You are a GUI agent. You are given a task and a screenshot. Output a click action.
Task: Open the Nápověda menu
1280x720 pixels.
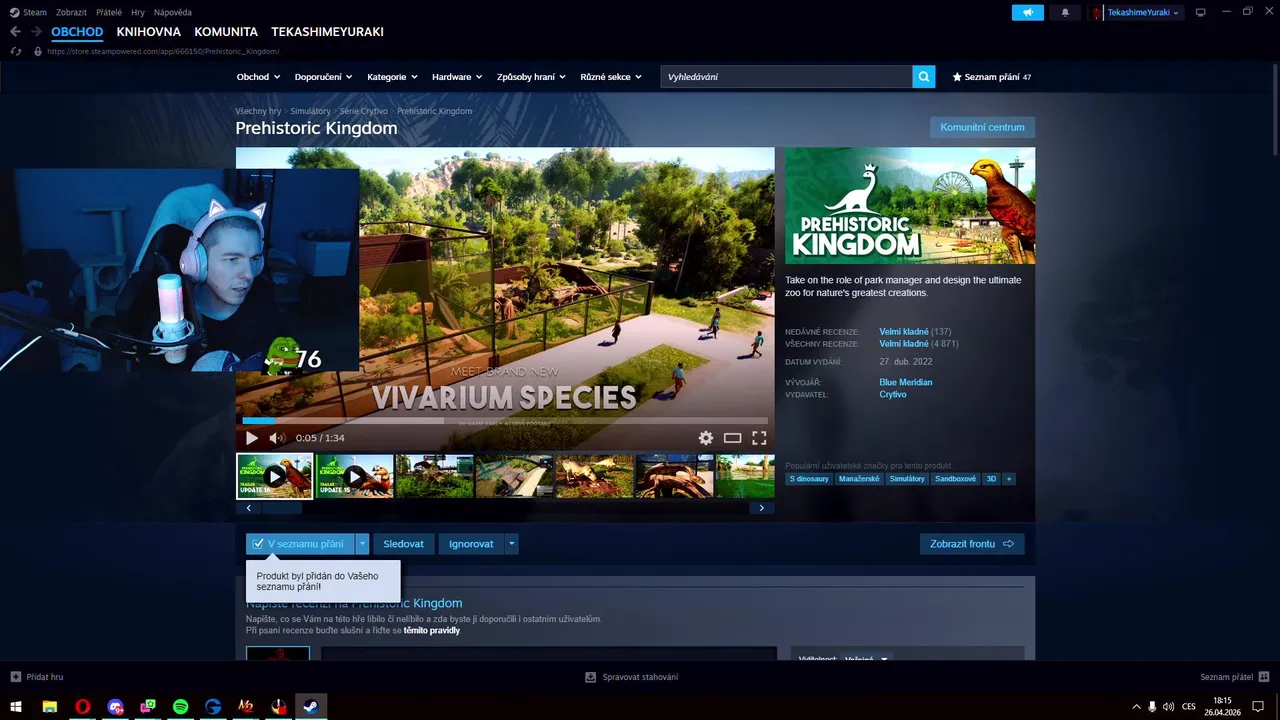tap(173, 12)
